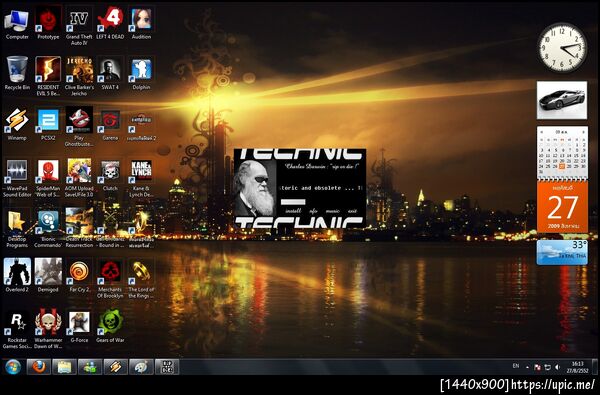Launch the Overlord 2 shortcut
This screenshot has width=600, height=395.
[17, 275]
